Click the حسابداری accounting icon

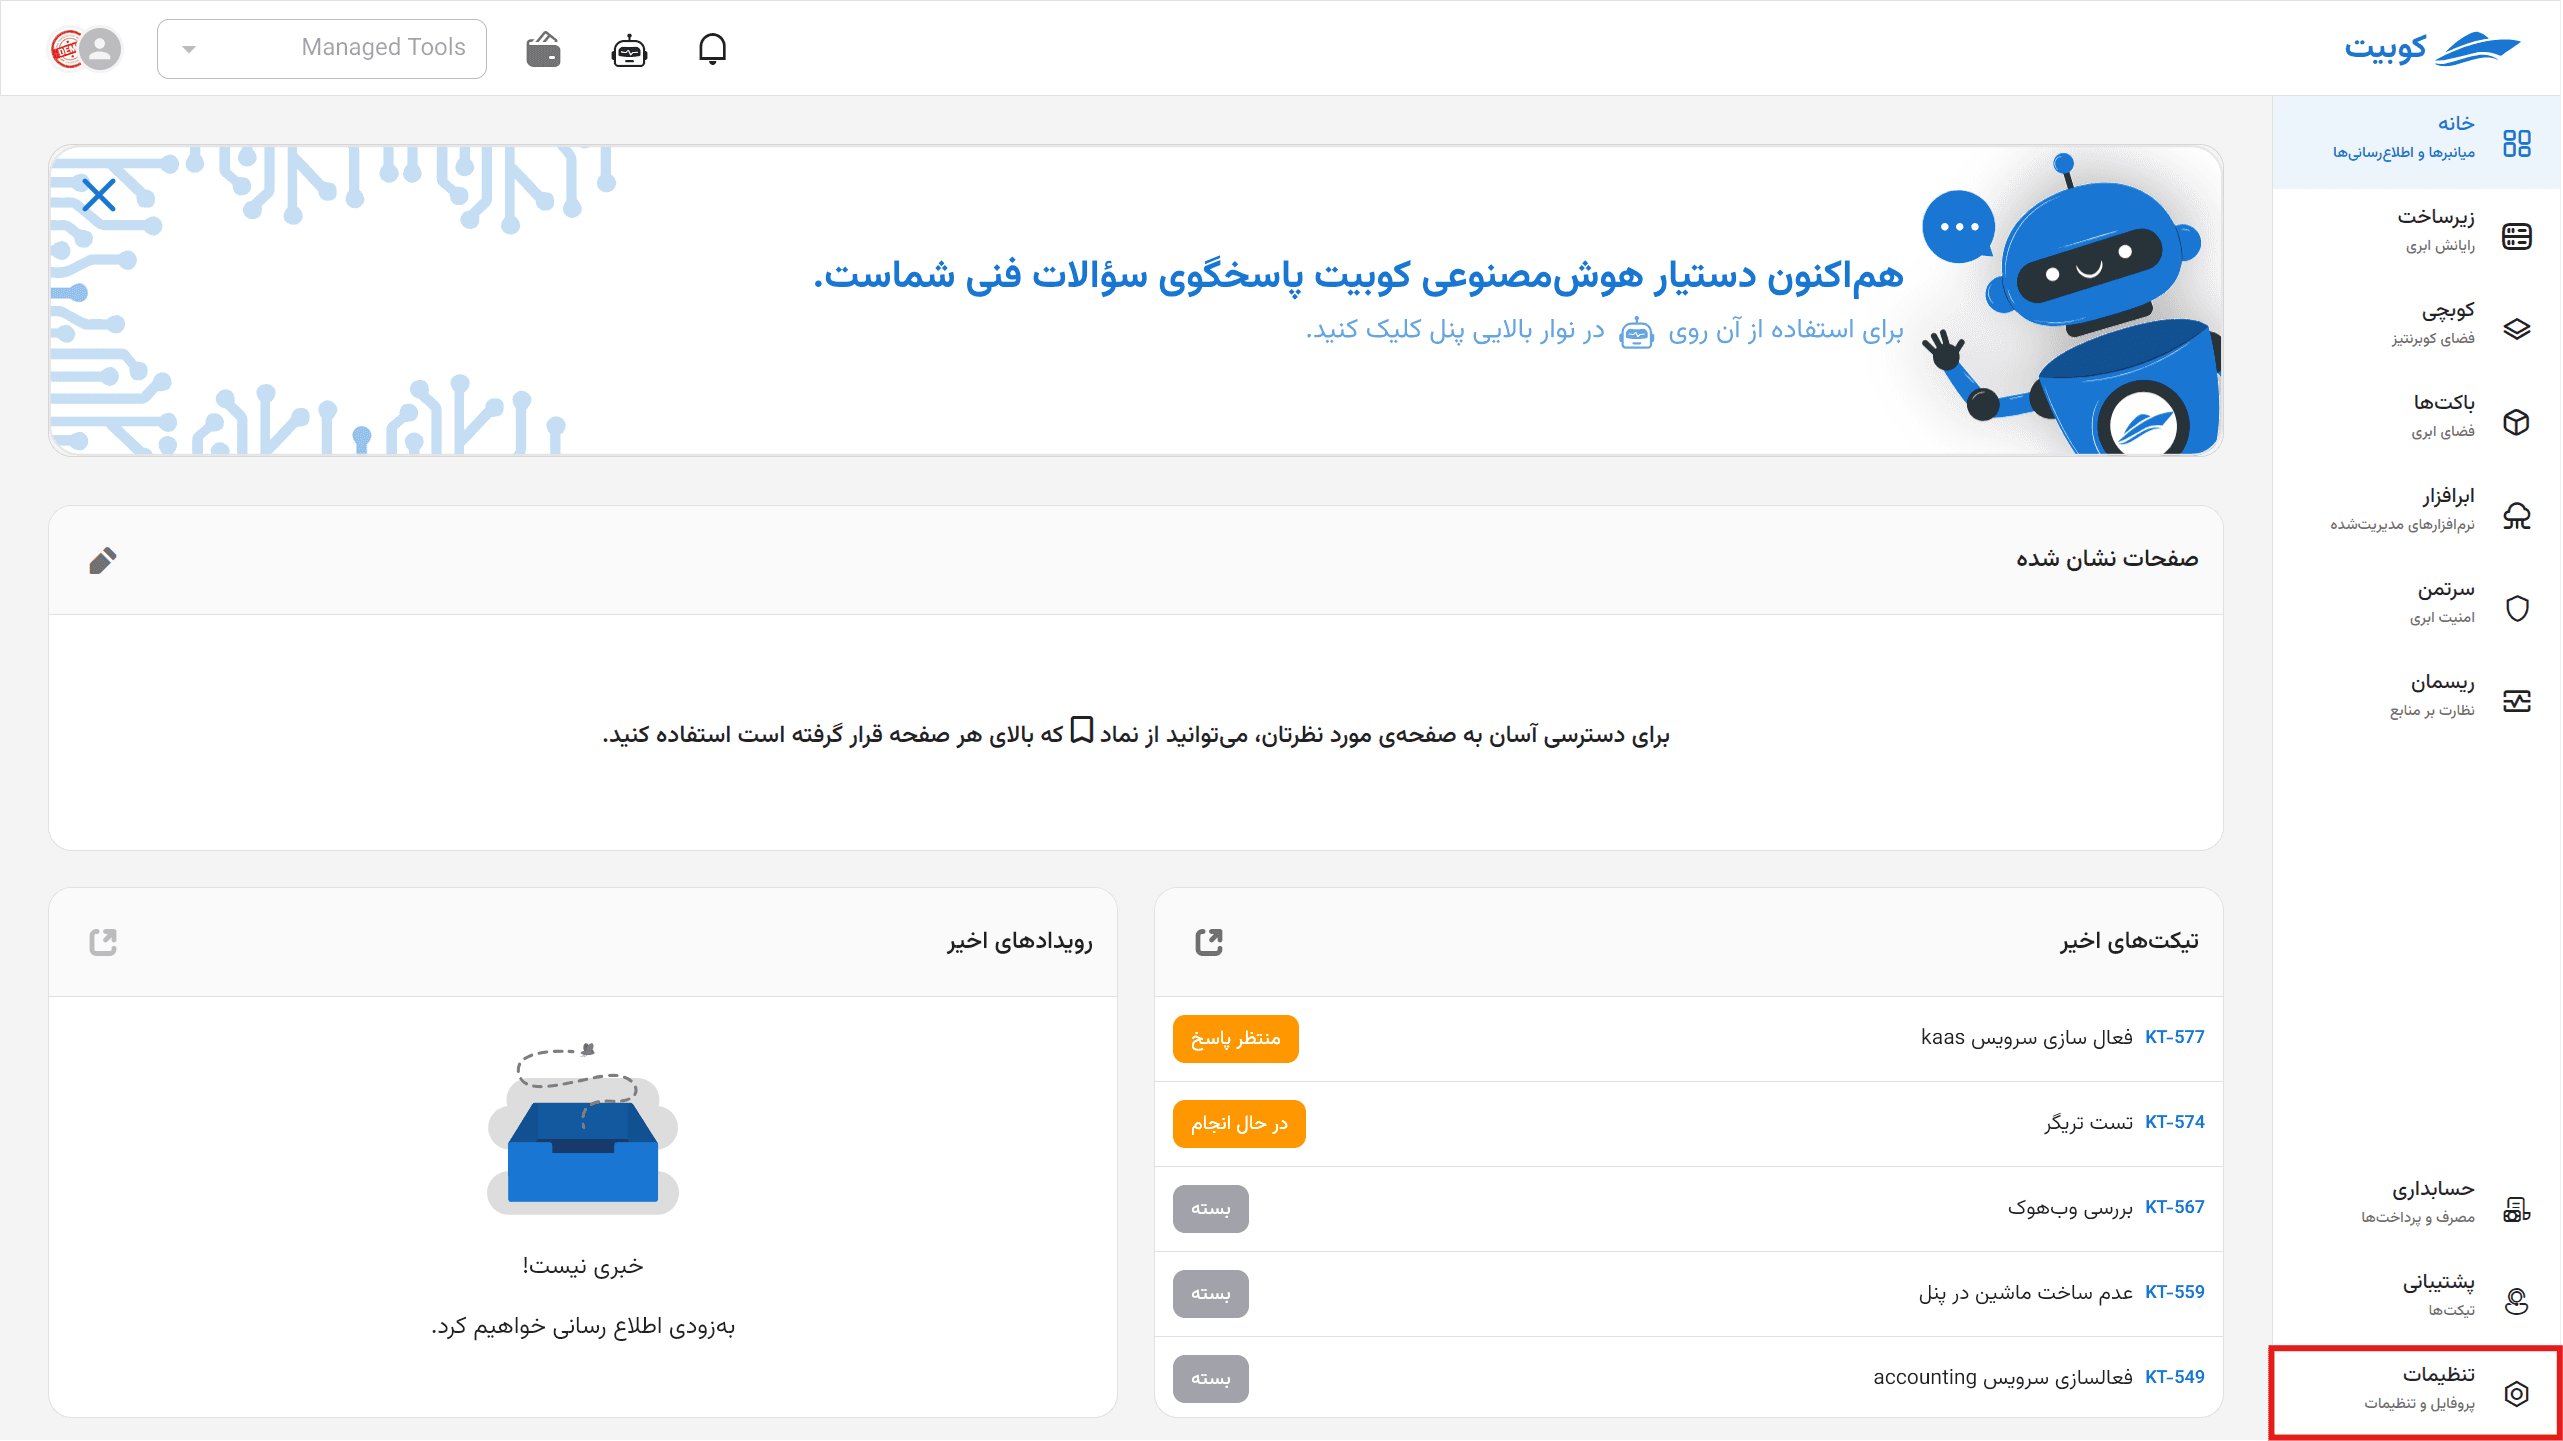(x=2517, y=1209)
